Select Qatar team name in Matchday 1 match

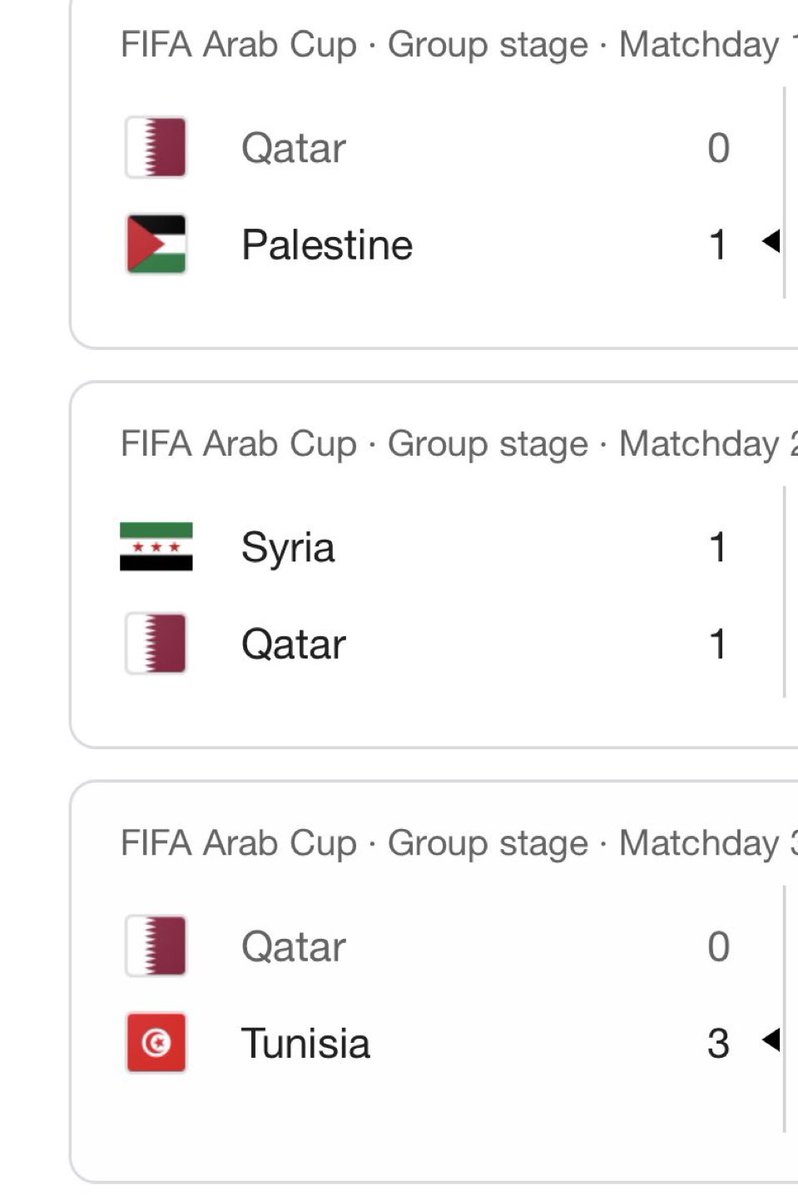tap(294, 149)
